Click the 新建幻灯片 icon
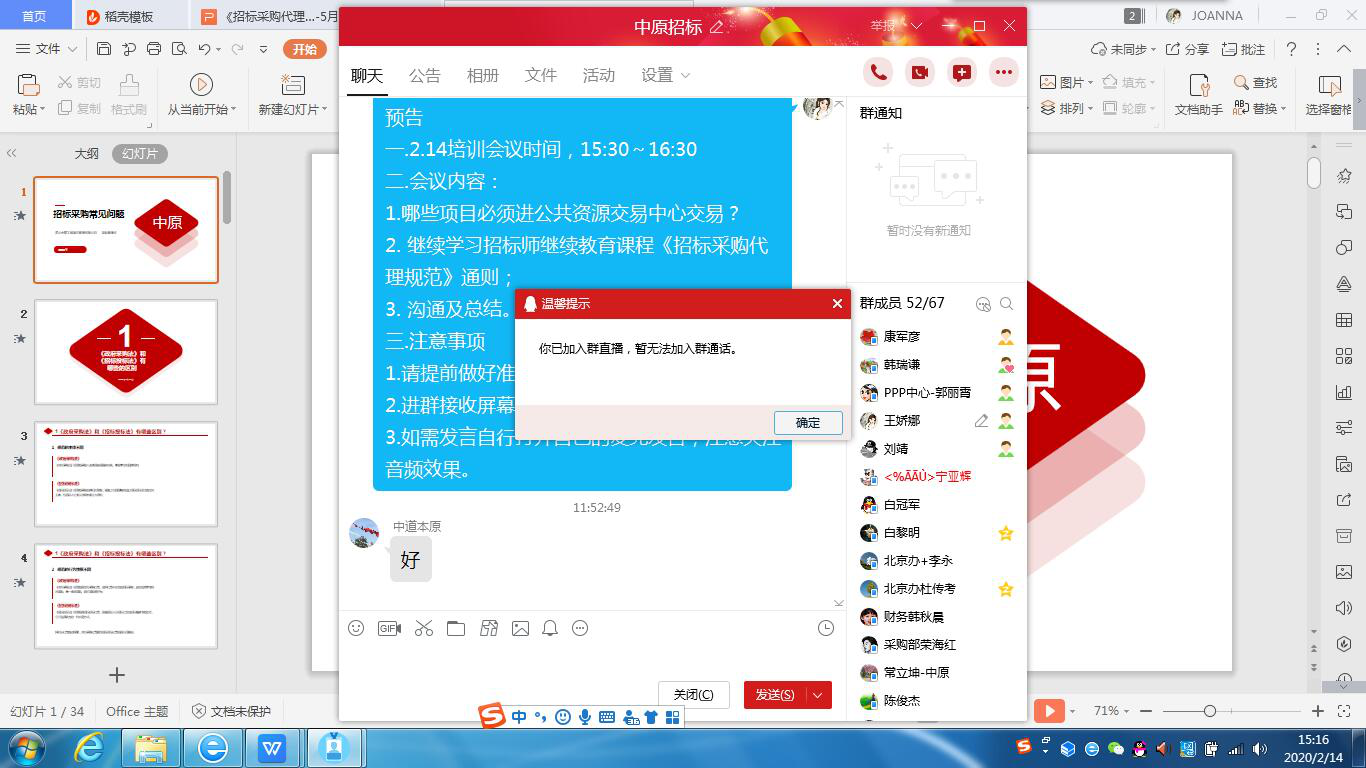The height and width of the screenshot is (768, 1366). tap(293, 85)
